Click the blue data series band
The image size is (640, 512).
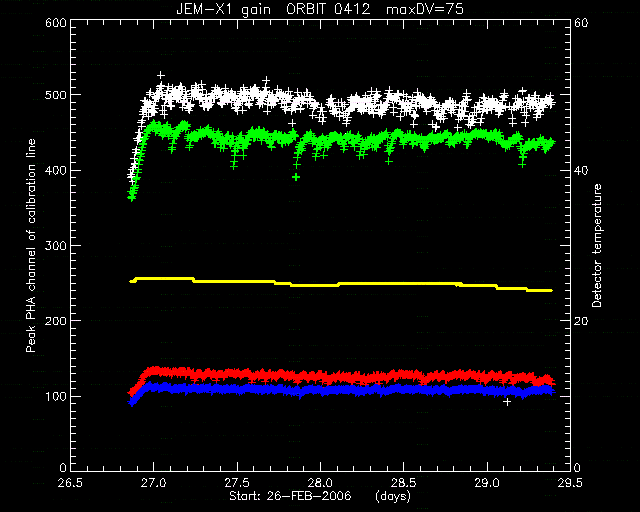342,390
